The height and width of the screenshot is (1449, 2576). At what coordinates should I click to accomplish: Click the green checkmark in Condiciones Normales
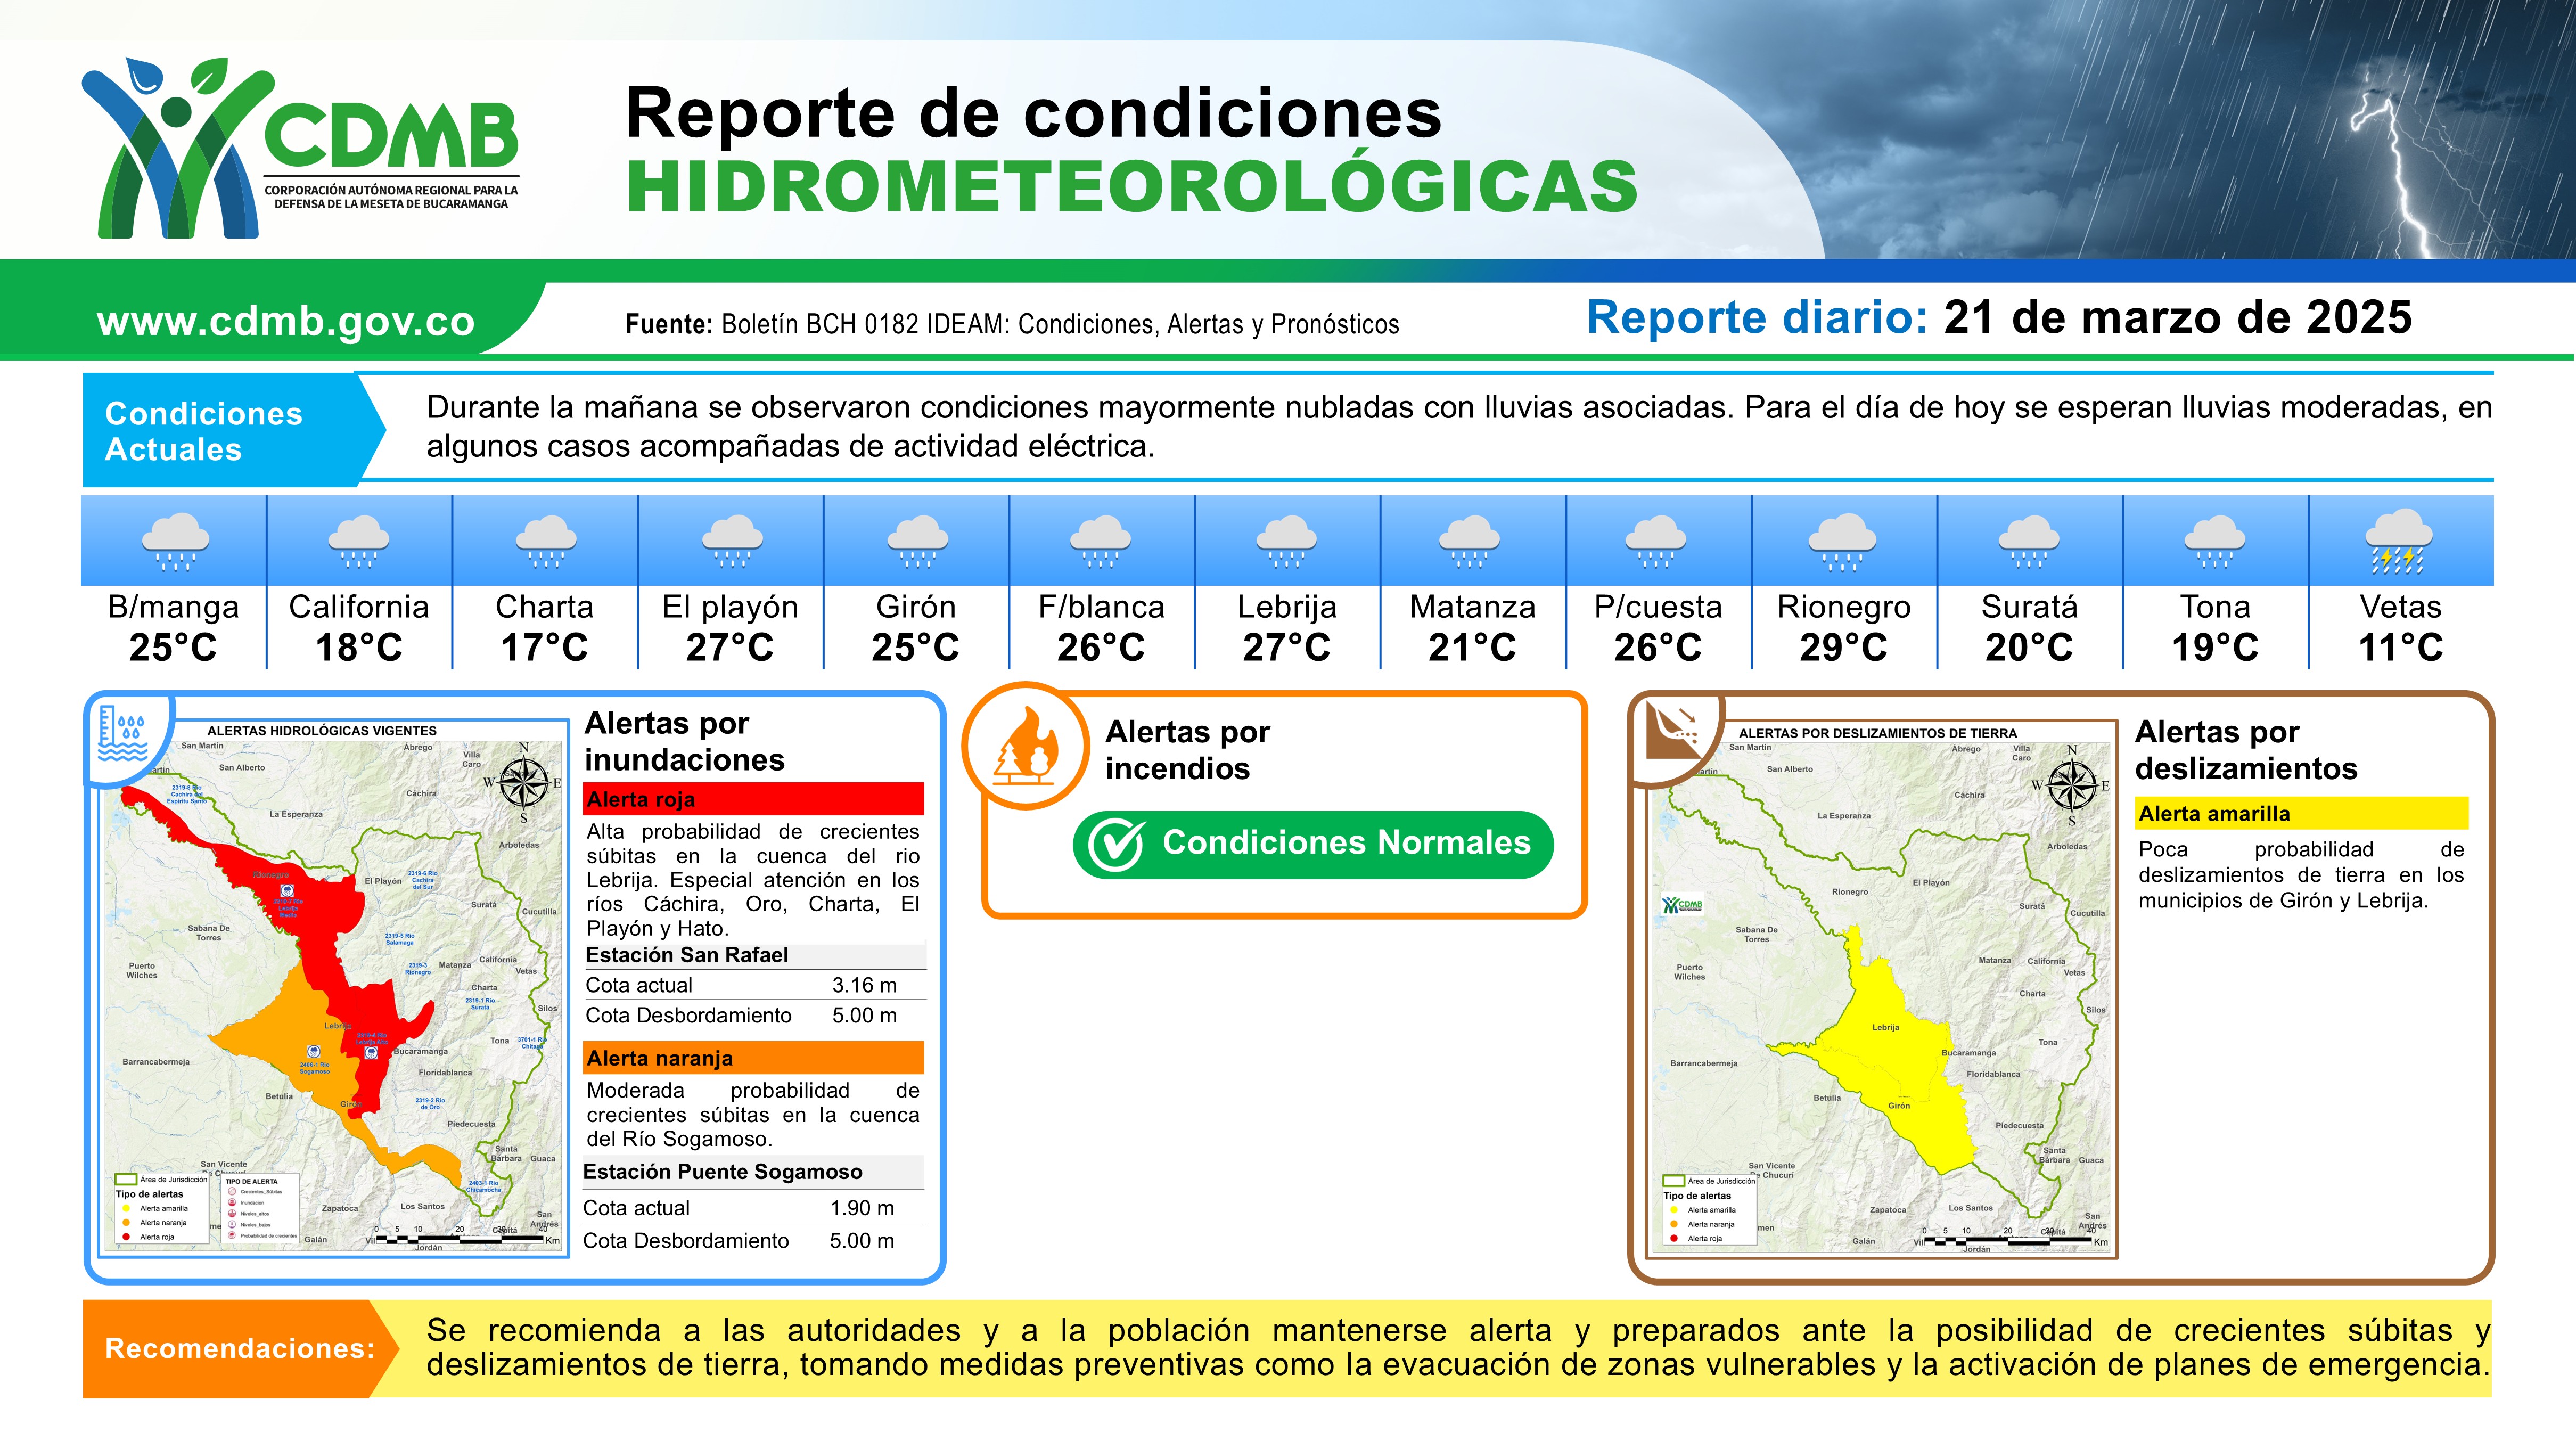click(1116, 845)
